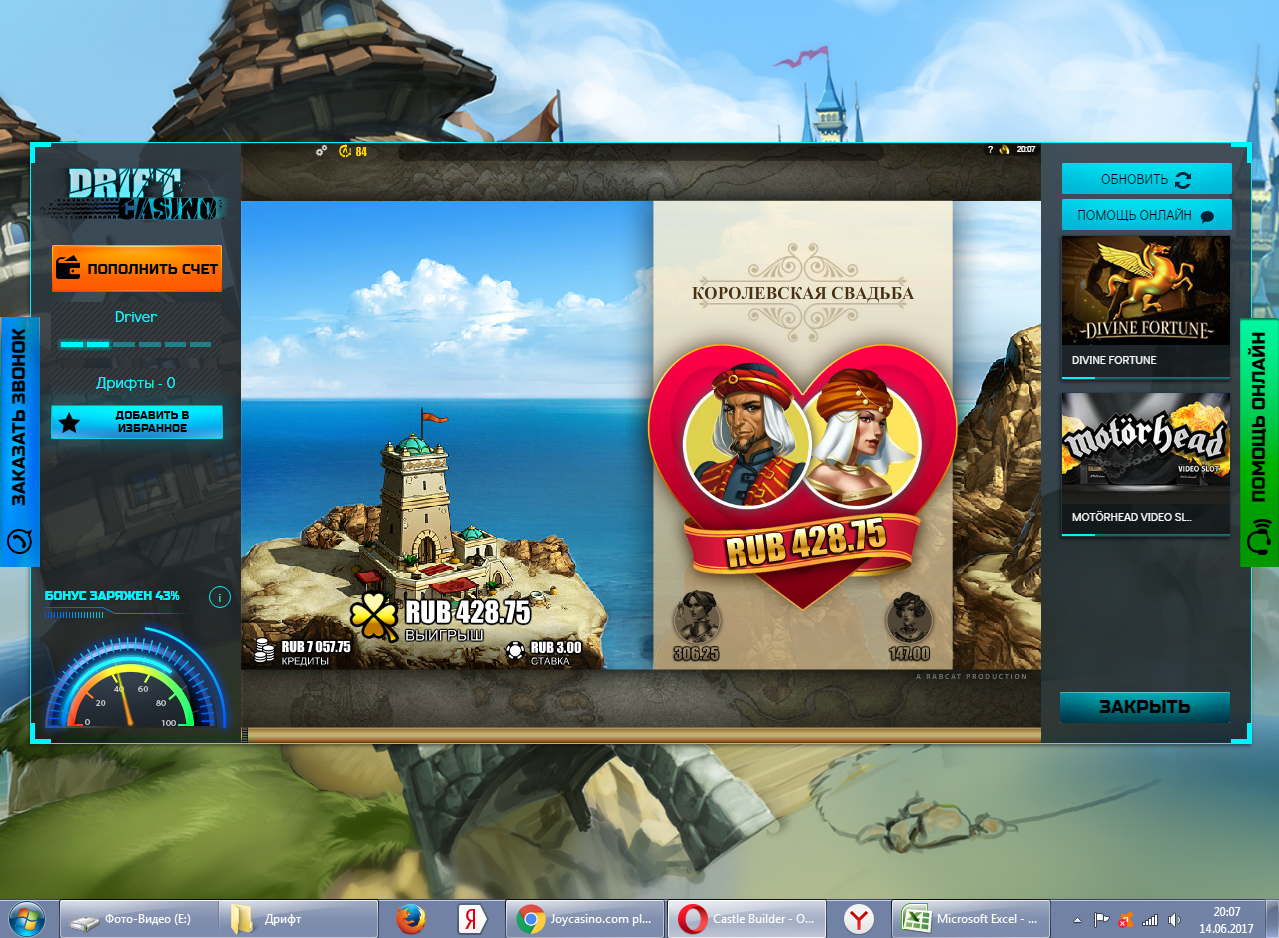Refresh the game with Обновить
The image size is (1279, 938).
(1146, 179)
